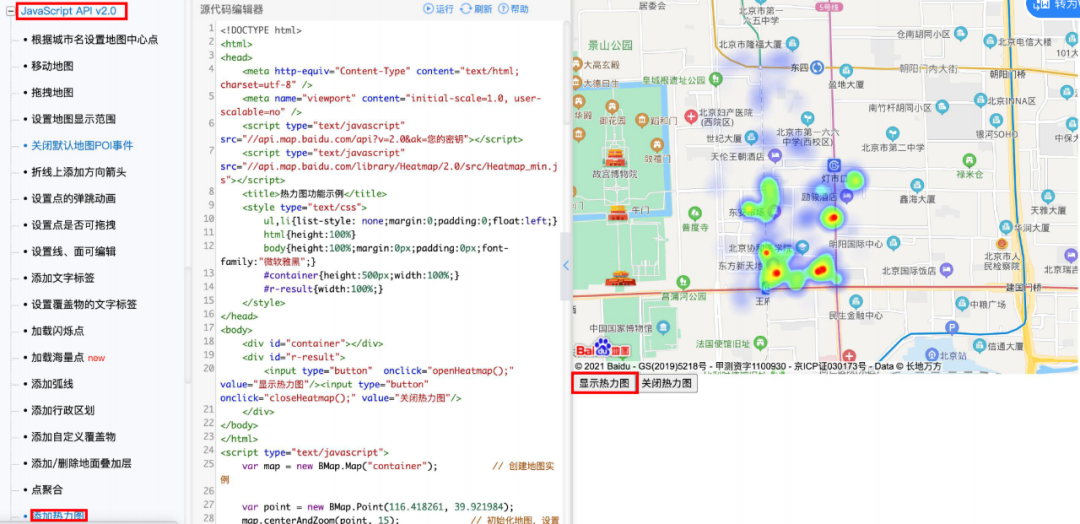Select 设置地图显示范围 in the tree

74,119
